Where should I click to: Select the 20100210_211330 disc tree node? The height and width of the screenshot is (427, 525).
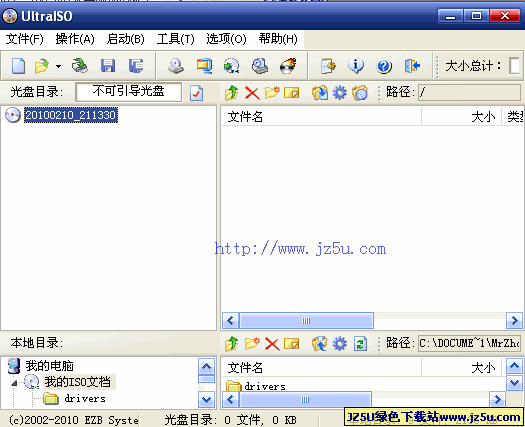pos(71,115)
